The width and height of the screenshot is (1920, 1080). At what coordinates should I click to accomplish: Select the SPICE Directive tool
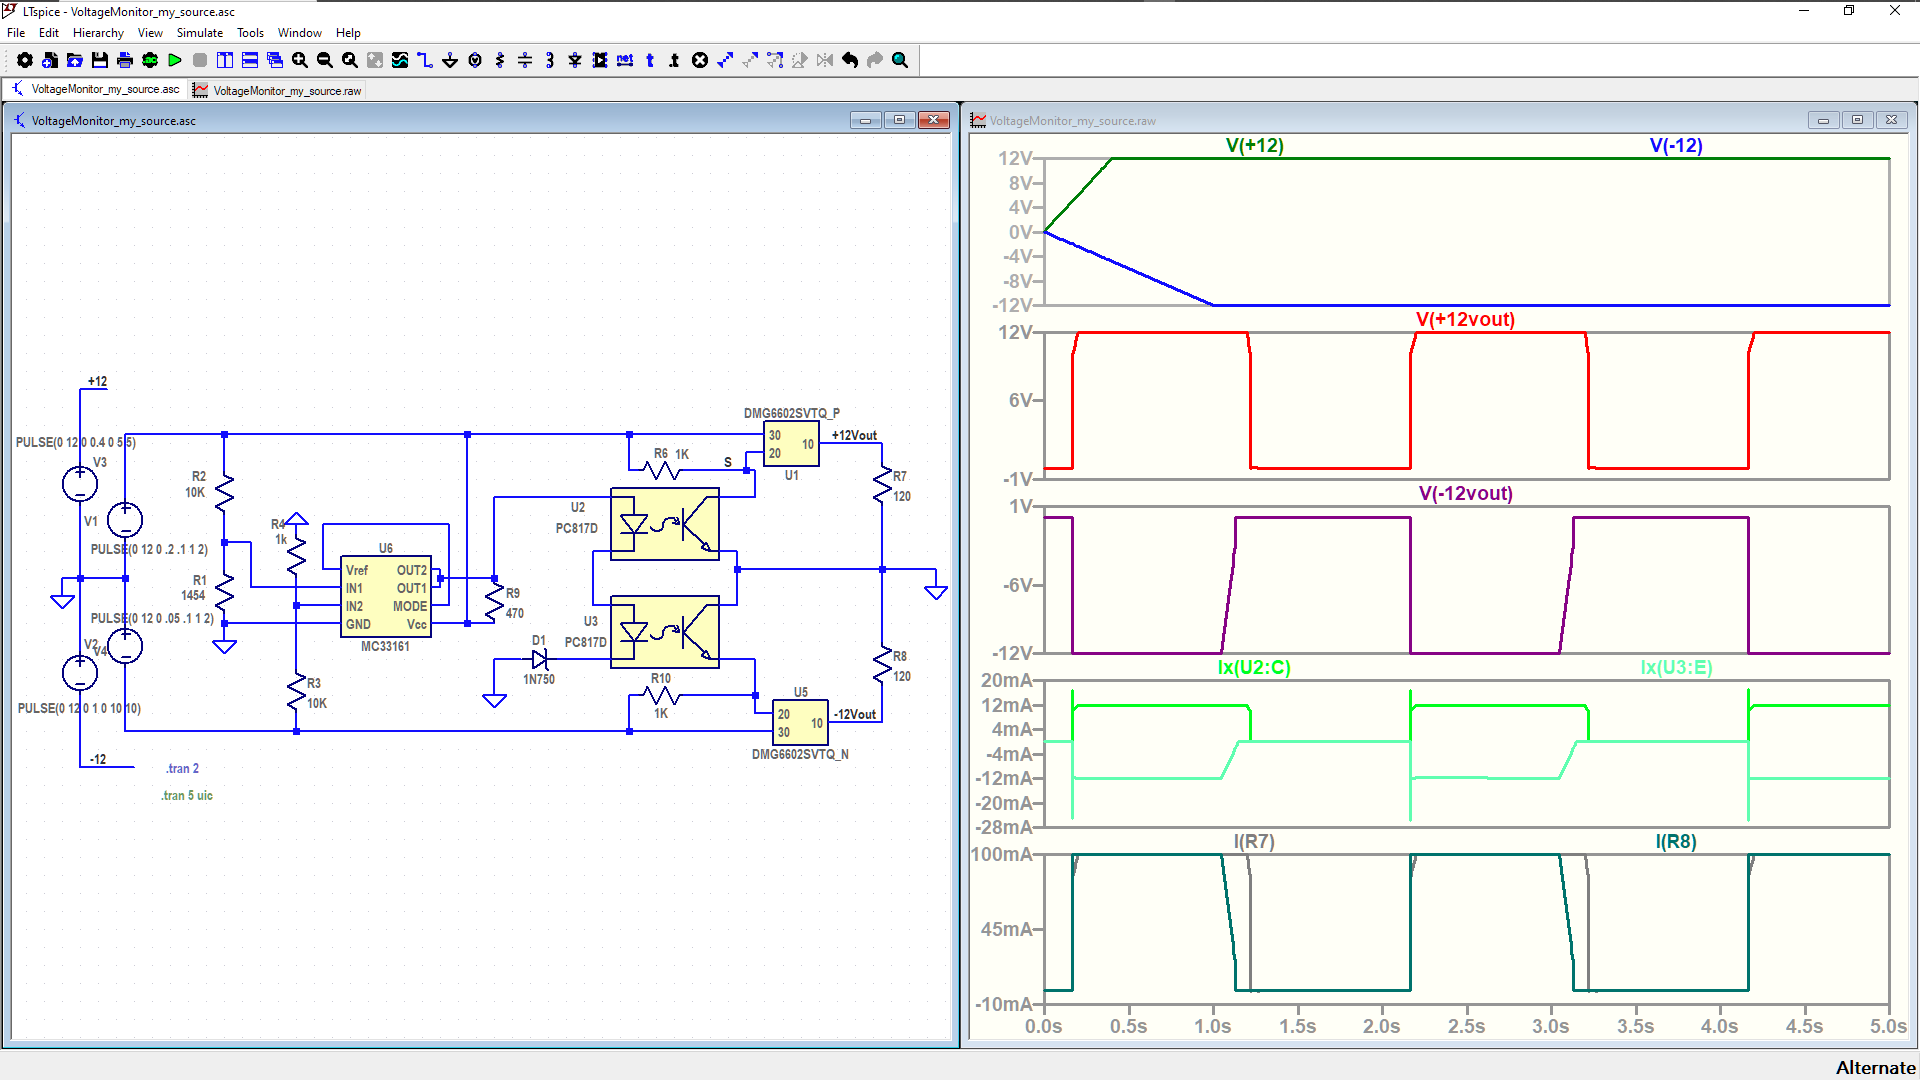click(x=675, y=60)
